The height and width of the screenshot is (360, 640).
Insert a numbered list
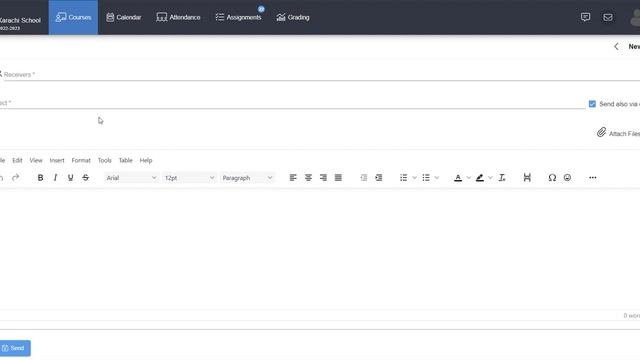[x=404, y=178]
